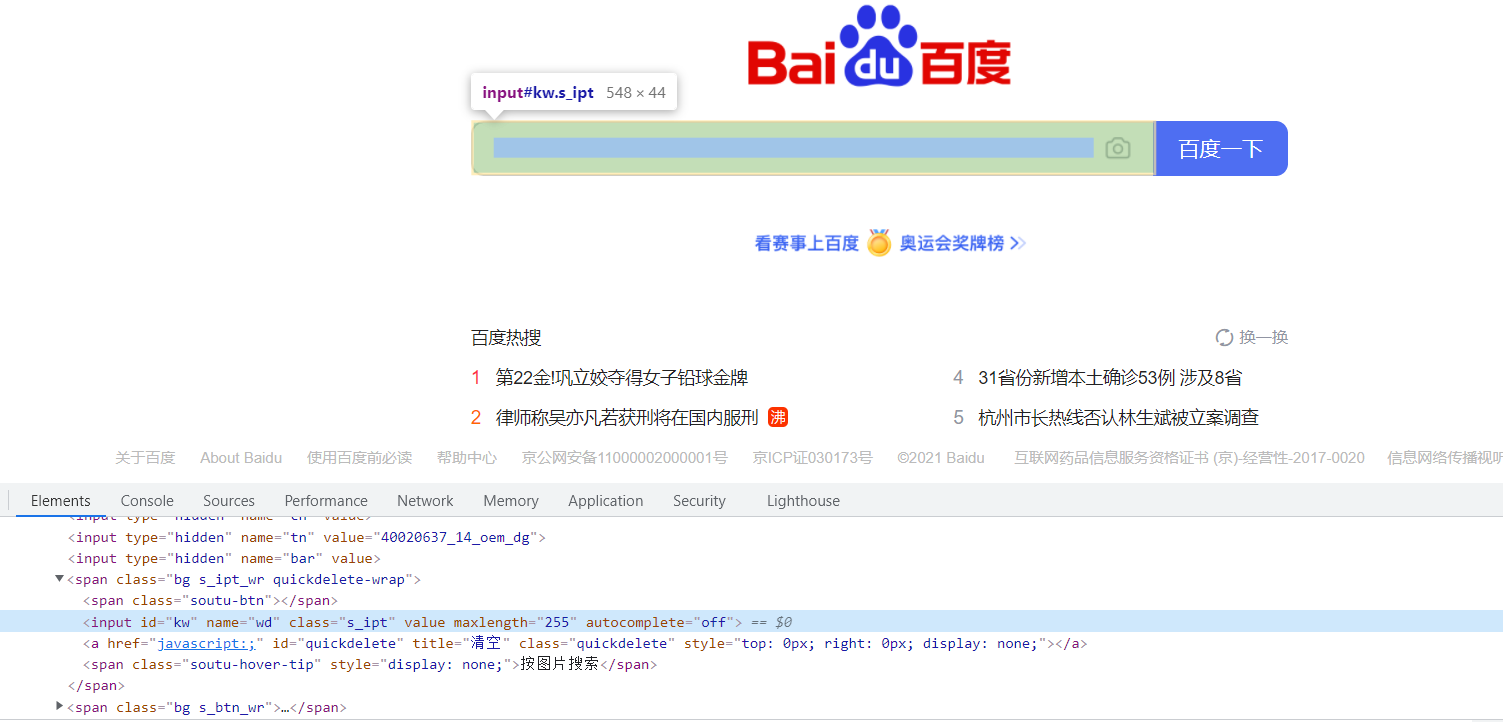
Task: Open the Network tab
Action: 425,501
